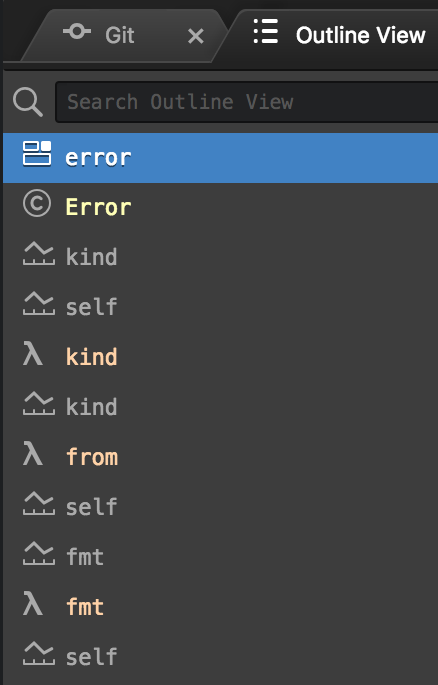Click the magnifying glass search icon
The width and height of the screenshot is (438, 685).
pos(28,102)
